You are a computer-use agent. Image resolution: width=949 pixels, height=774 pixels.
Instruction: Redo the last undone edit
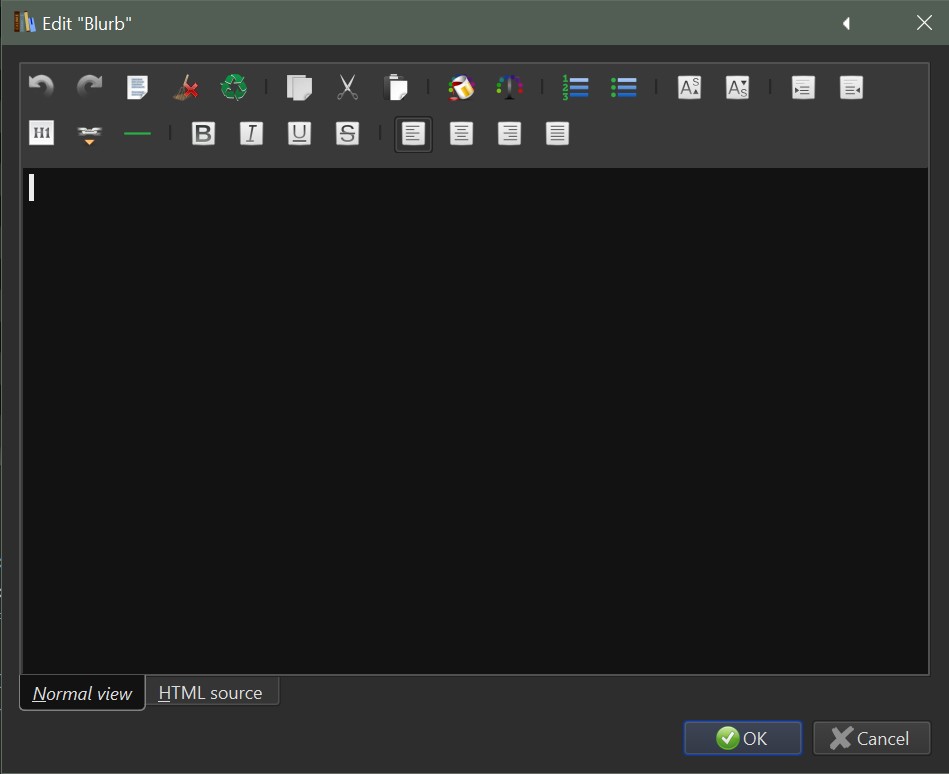pos(90,87)
